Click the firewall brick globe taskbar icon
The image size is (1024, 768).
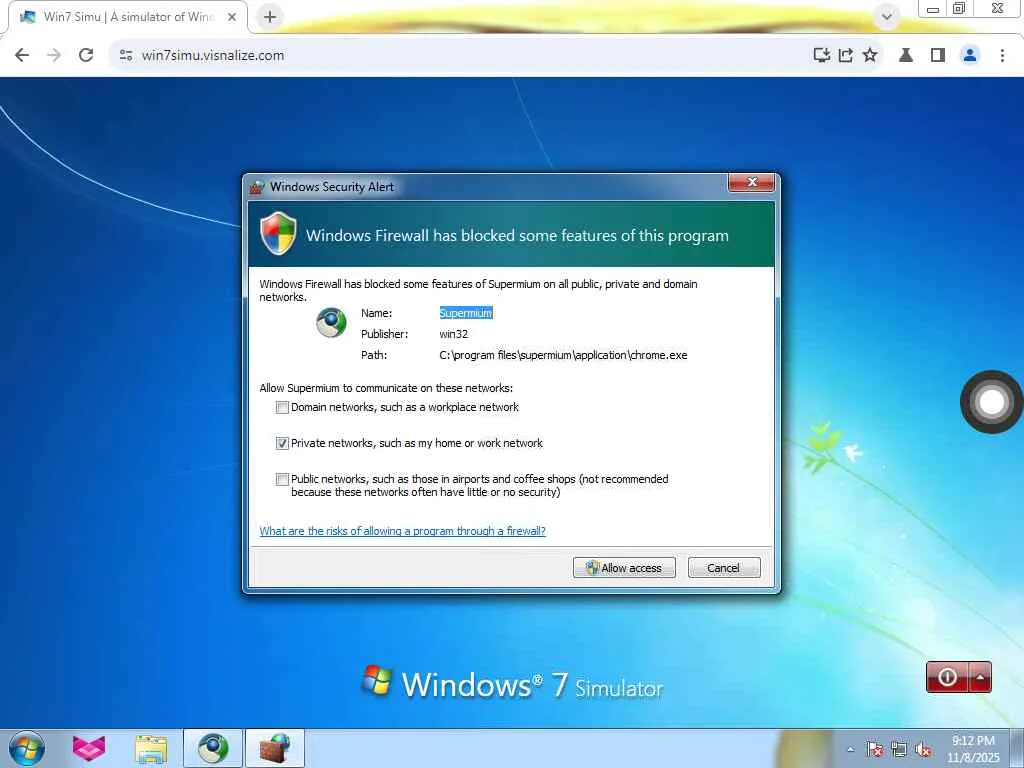tap(275, 748)
